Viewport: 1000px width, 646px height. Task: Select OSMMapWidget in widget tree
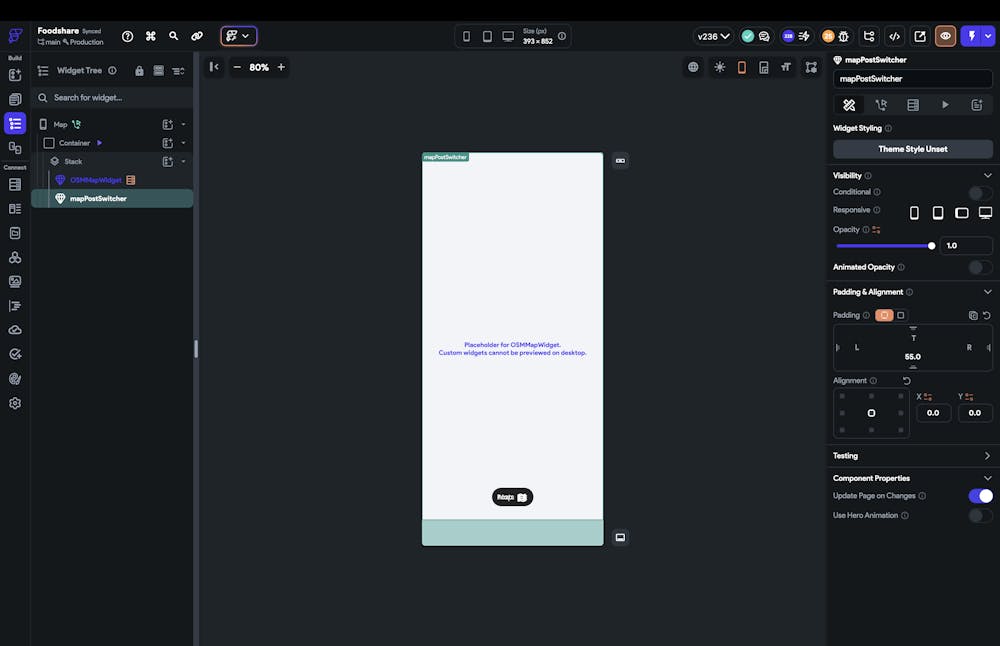click(97, 180)
